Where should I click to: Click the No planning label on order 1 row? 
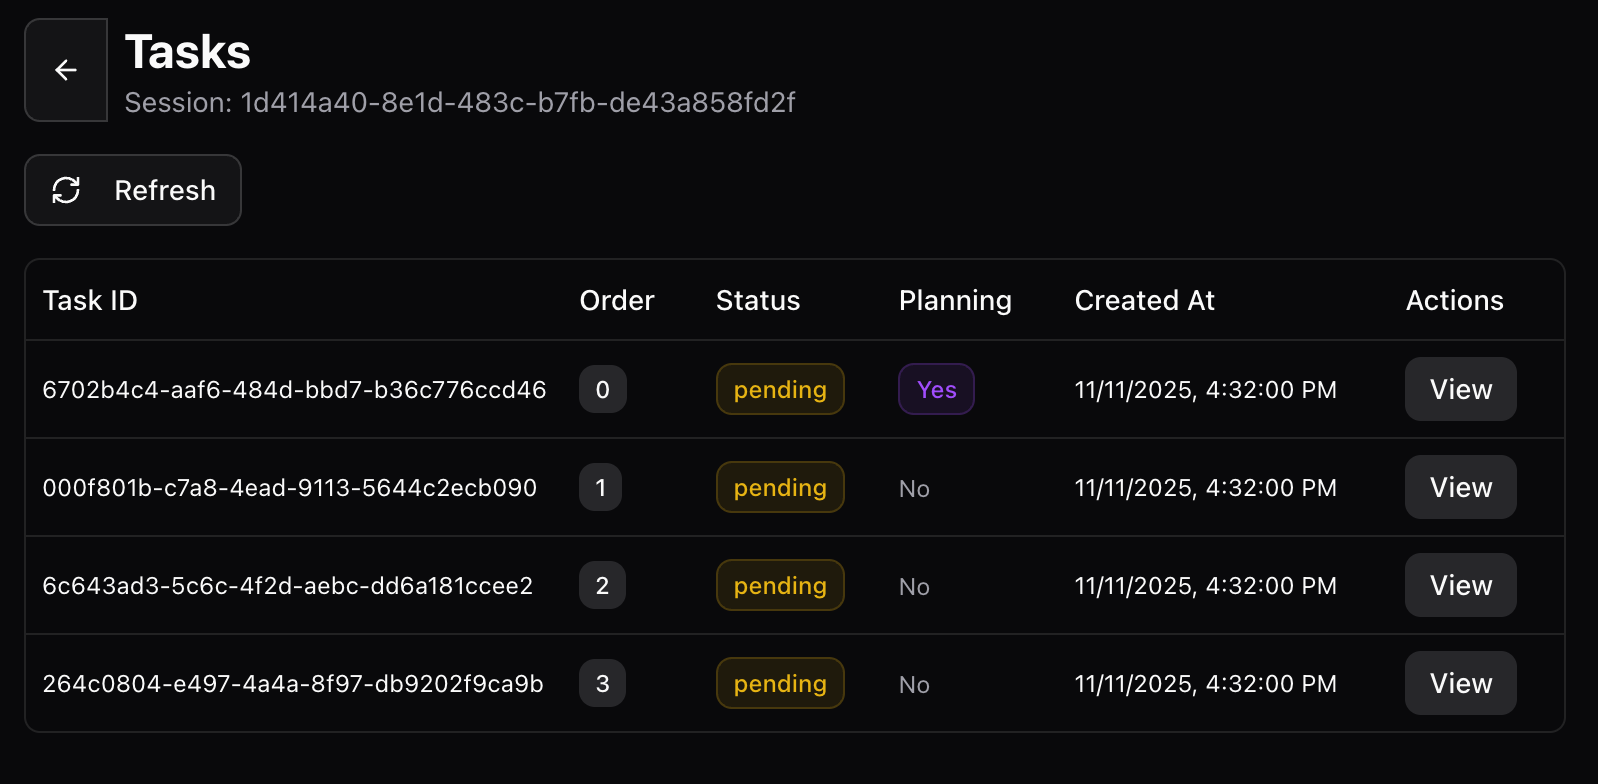pyautogui.click(x=913, y=488)
